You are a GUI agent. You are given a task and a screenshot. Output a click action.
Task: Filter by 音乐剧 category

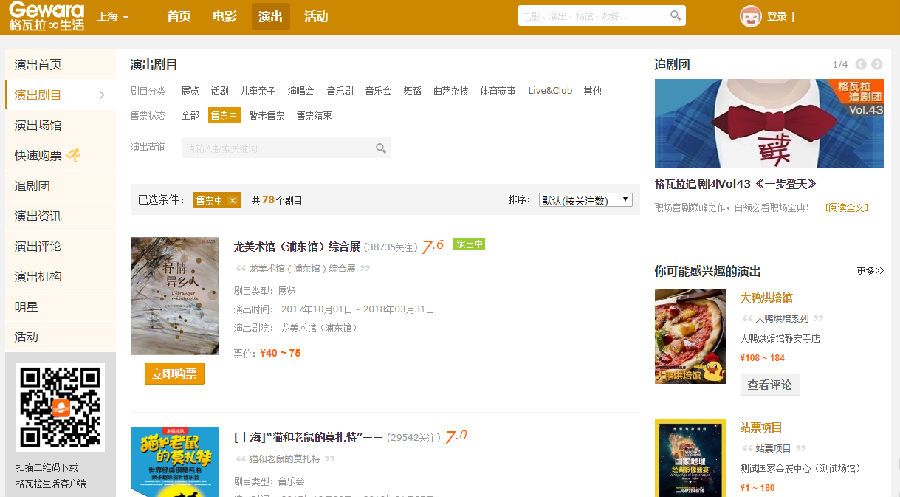(340, 91)
